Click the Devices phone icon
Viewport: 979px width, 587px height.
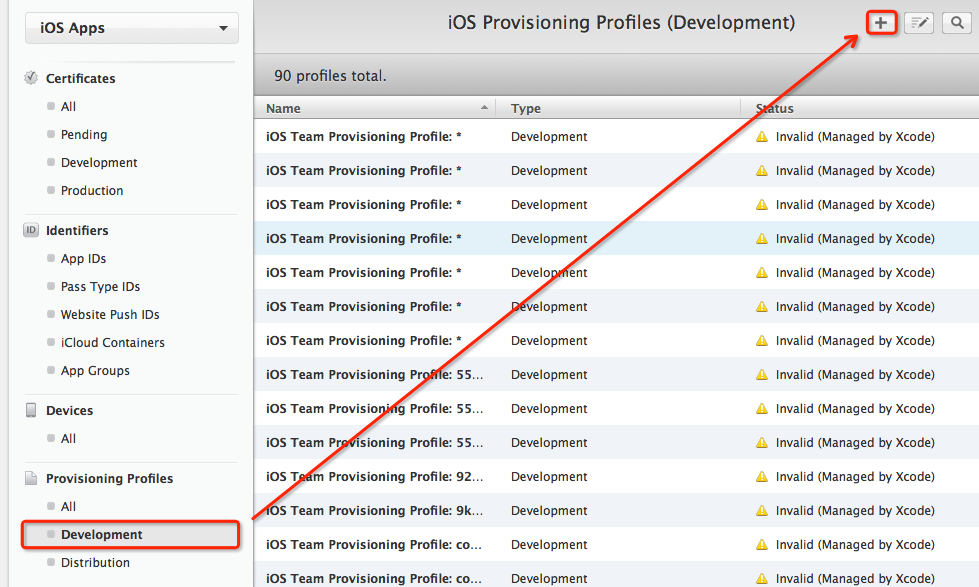pyautogui.click(x=31, y=410)
